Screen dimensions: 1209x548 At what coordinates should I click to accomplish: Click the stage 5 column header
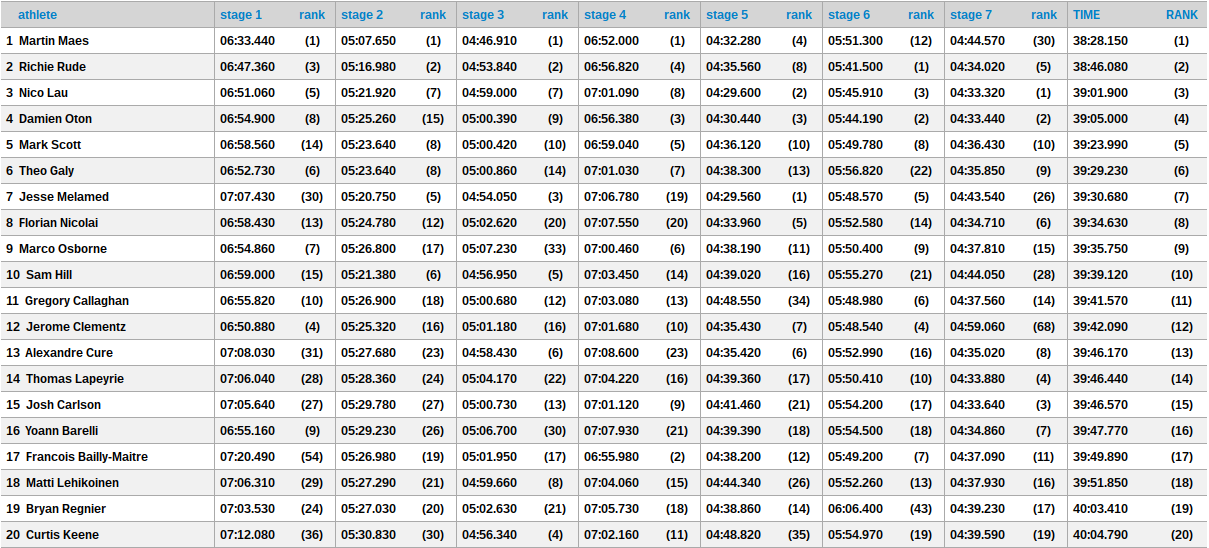727,15
